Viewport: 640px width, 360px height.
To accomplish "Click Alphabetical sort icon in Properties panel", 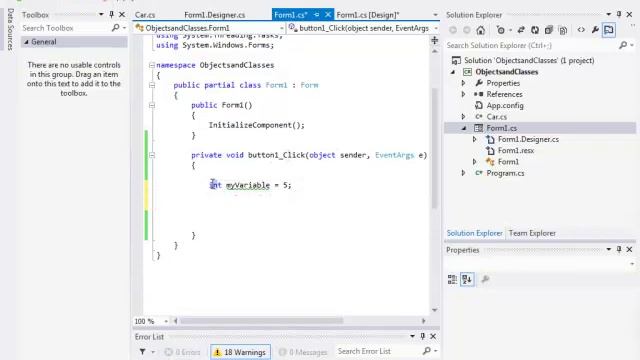I will pyautogui.click(x=467, y=279).
